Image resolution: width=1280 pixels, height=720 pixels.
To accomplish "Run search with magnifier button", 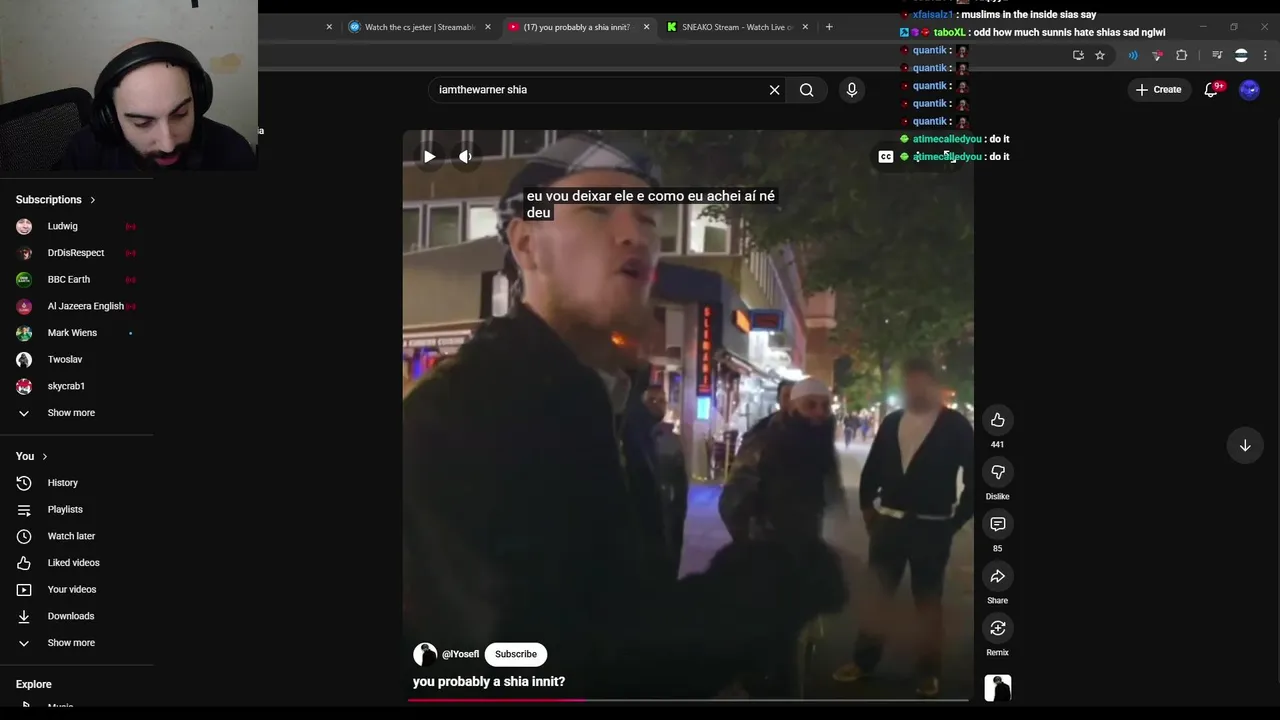I will 806,90.
